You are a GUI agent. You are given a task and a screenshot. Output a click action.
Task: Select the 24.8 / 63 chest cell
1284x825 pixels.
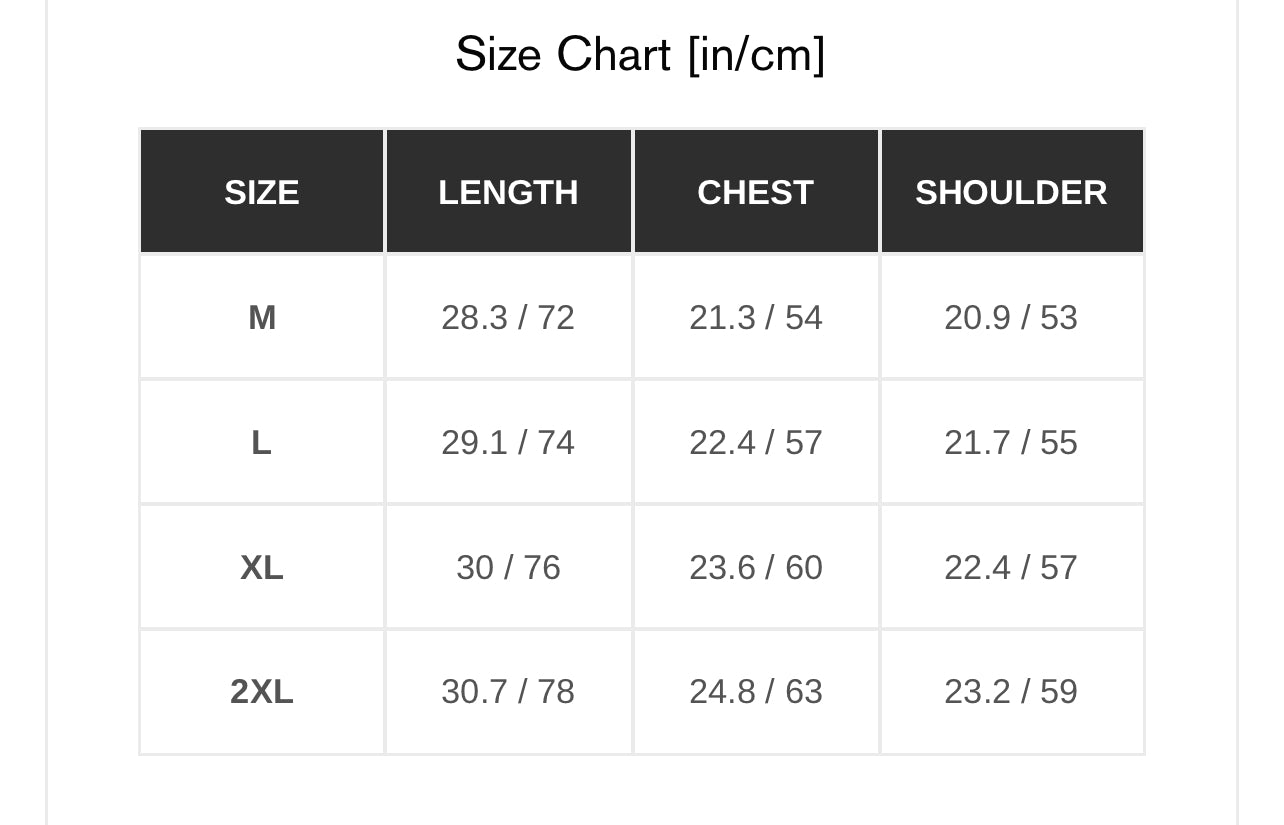[755, 691]
